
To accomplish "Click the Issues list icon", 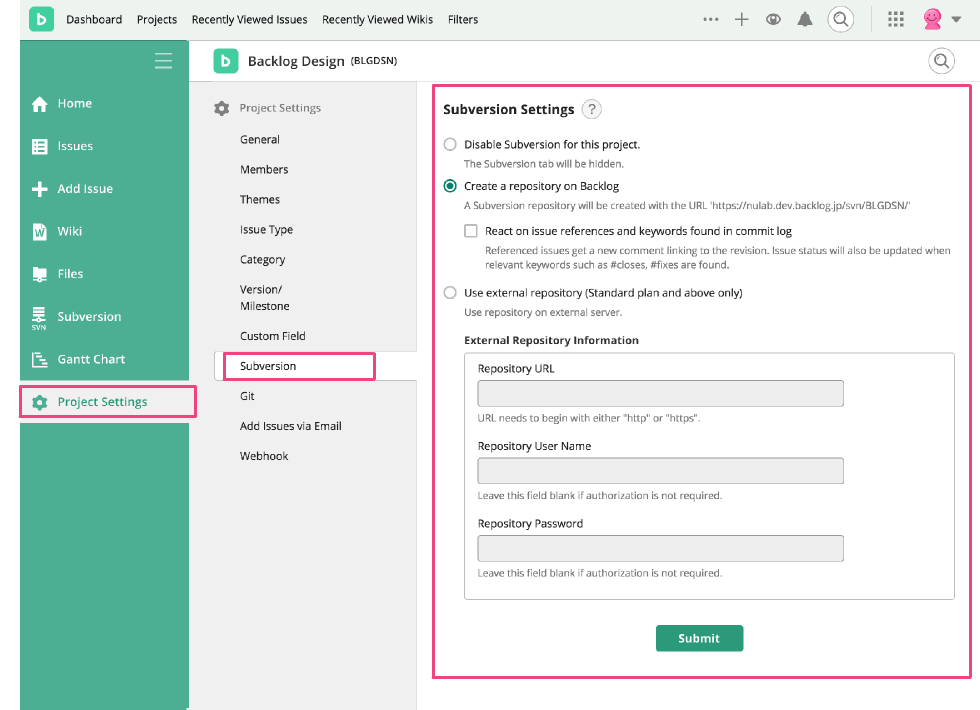I will point(39,146).
